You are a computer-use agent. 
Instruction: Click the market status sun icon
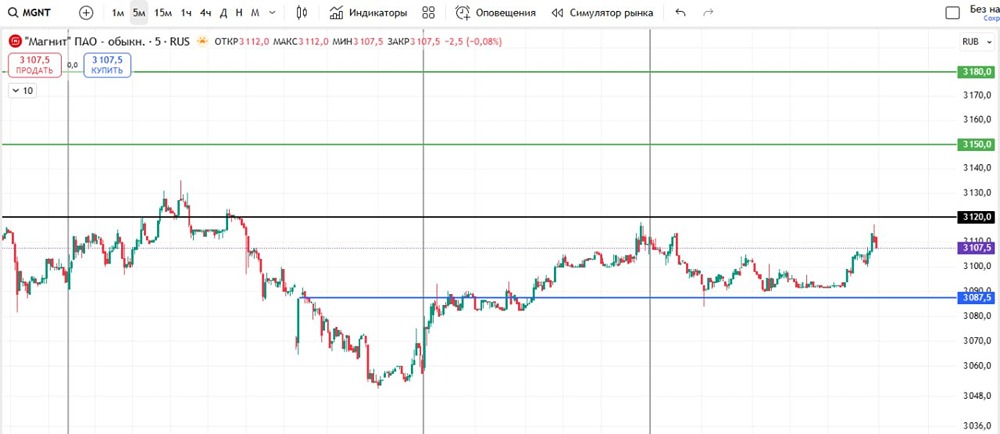203,41
